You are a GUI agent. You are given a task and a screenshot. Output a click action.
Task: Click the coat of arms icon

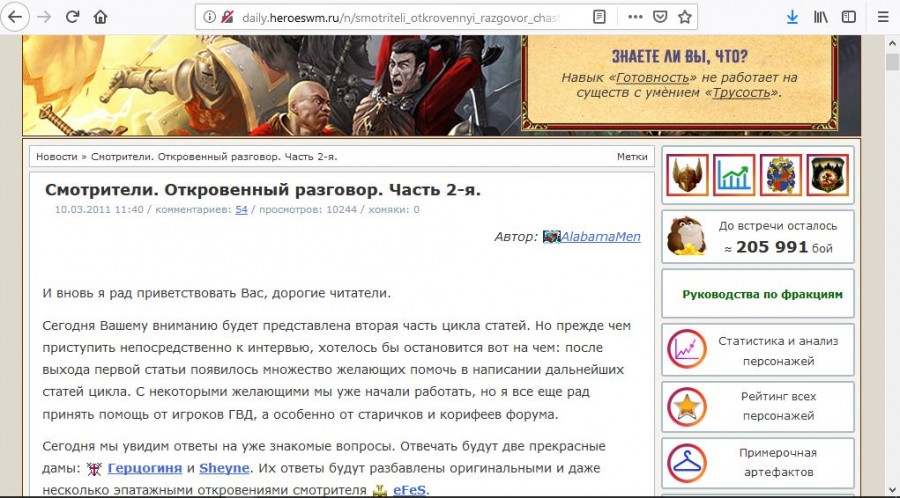click(781, 175)
